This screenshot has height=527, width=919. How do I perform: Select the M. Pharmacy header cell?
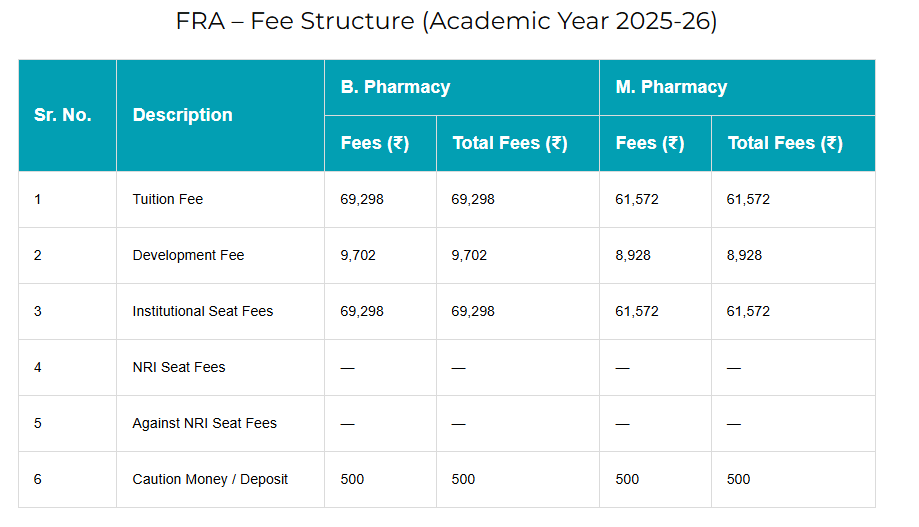click(x=671, y=87)
